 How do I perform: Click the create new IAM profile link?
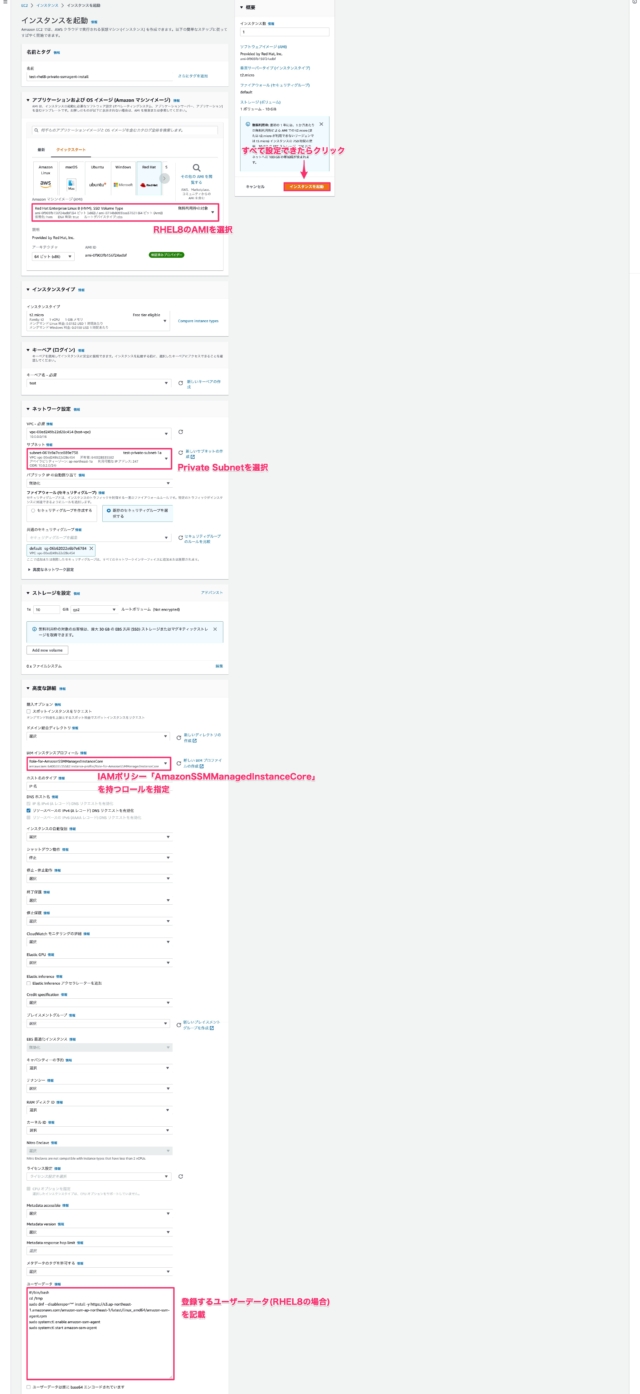(203, 762)
